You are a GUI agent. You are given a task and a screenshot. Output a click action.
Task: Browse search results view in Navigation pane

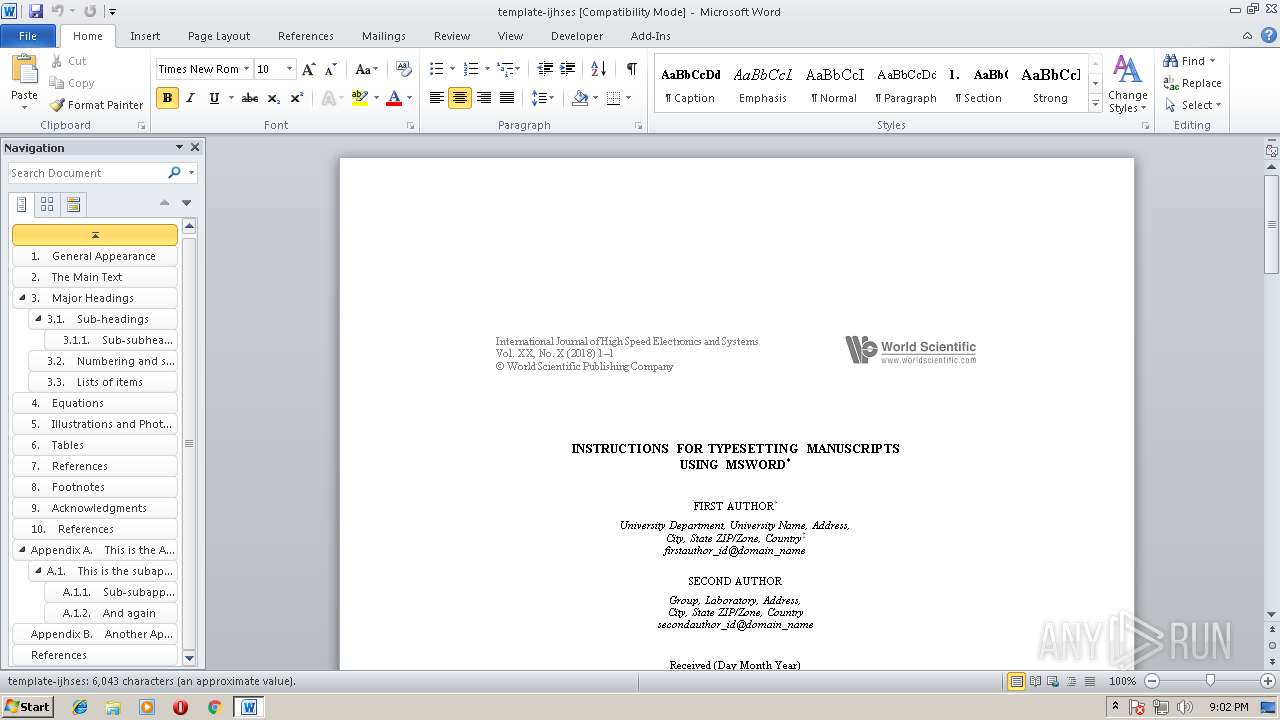click(73, 205)
